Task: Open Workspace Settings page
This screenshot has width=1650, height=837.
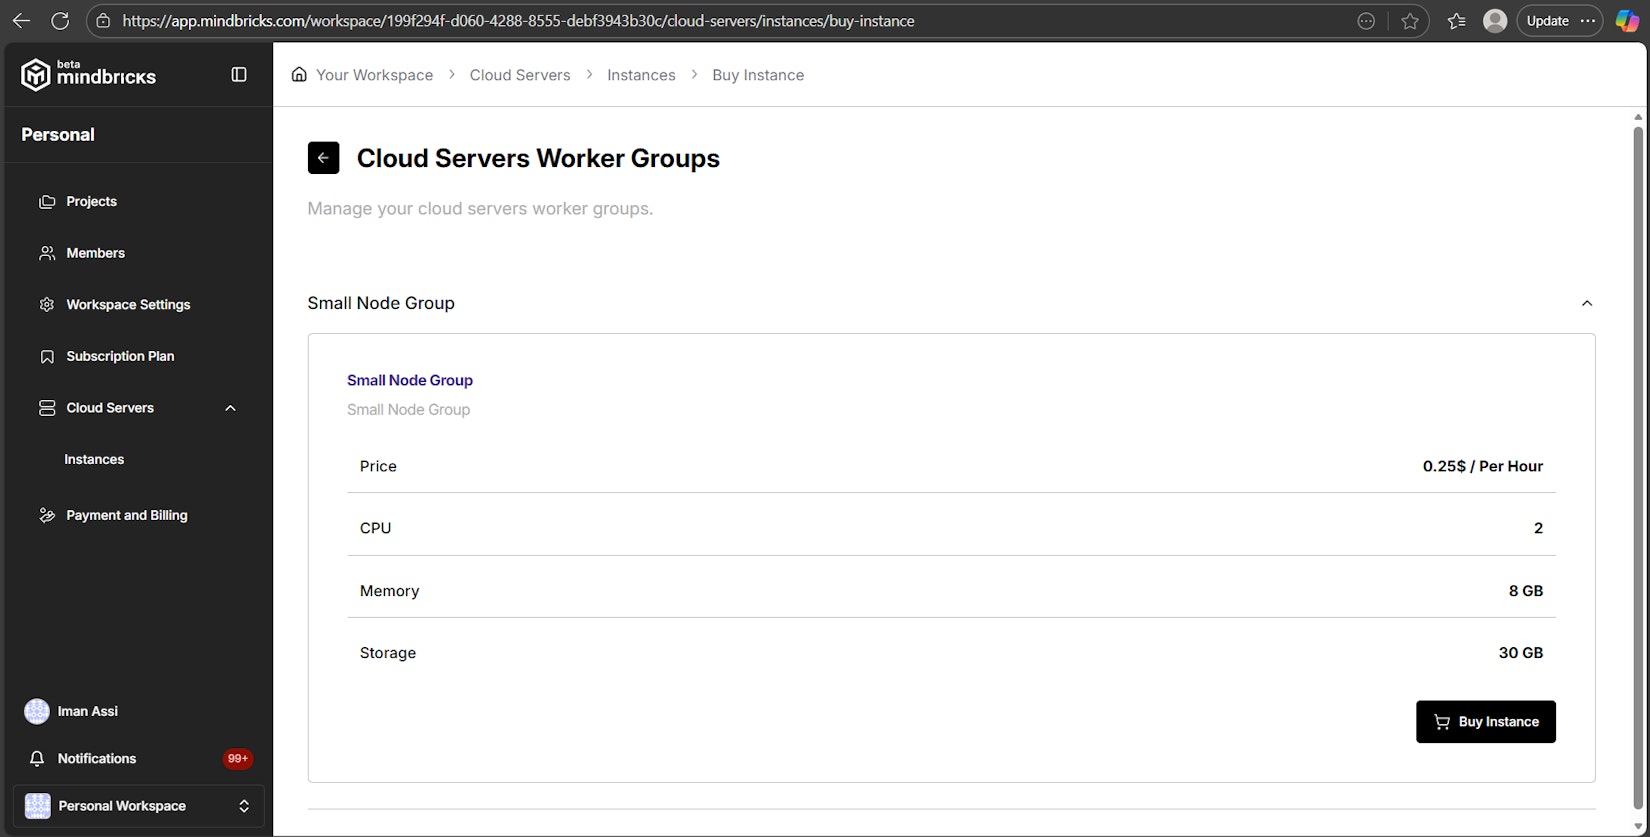Action: (128, 304)
